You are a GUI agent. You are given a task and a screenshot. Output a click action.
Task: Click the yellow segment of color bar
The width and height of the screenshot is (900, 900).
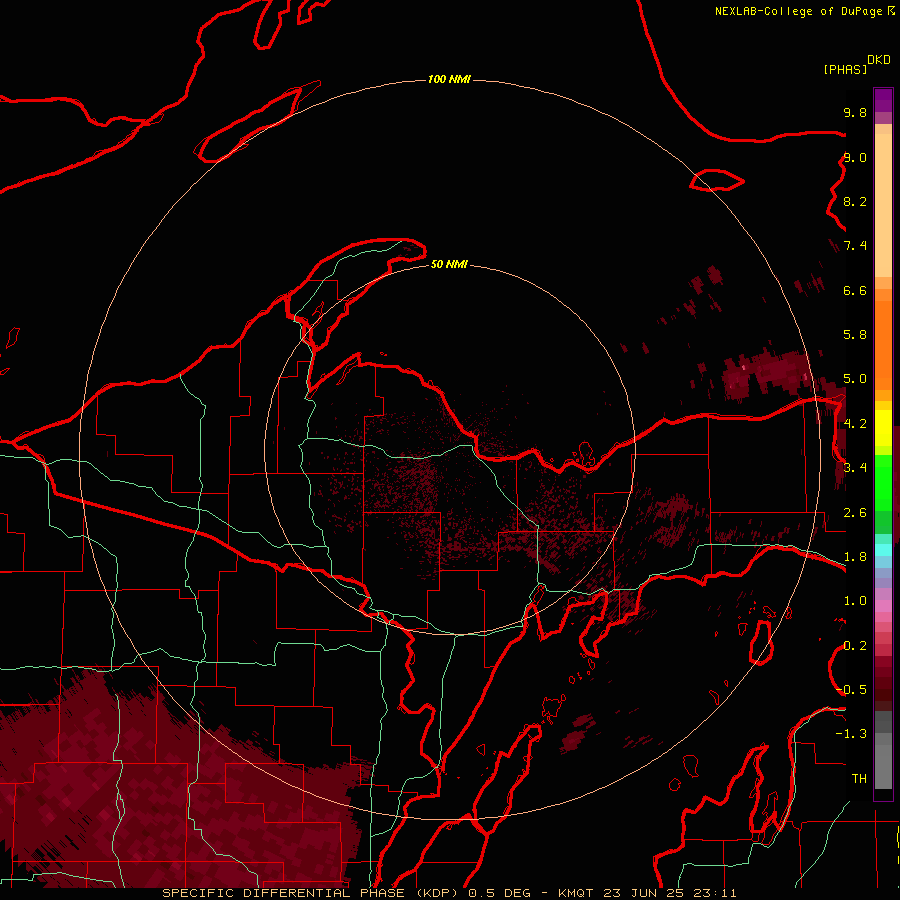click(883, 428)
